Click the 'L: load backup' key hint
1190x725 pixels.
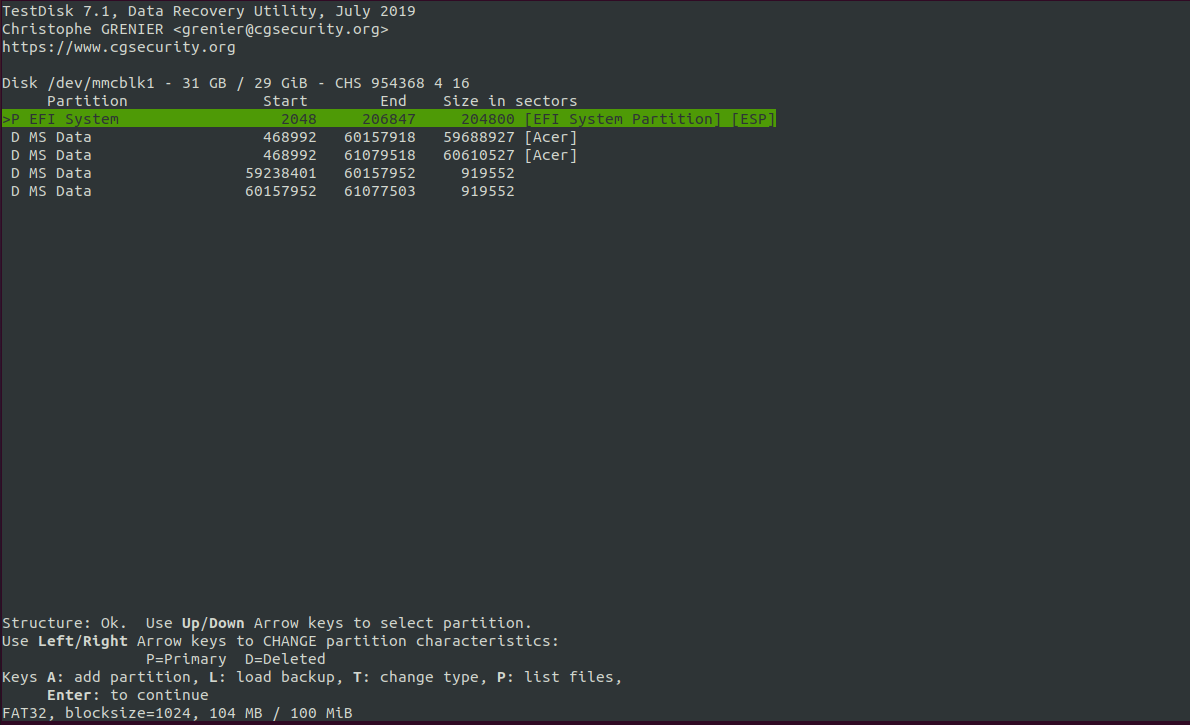pos(271,677)
